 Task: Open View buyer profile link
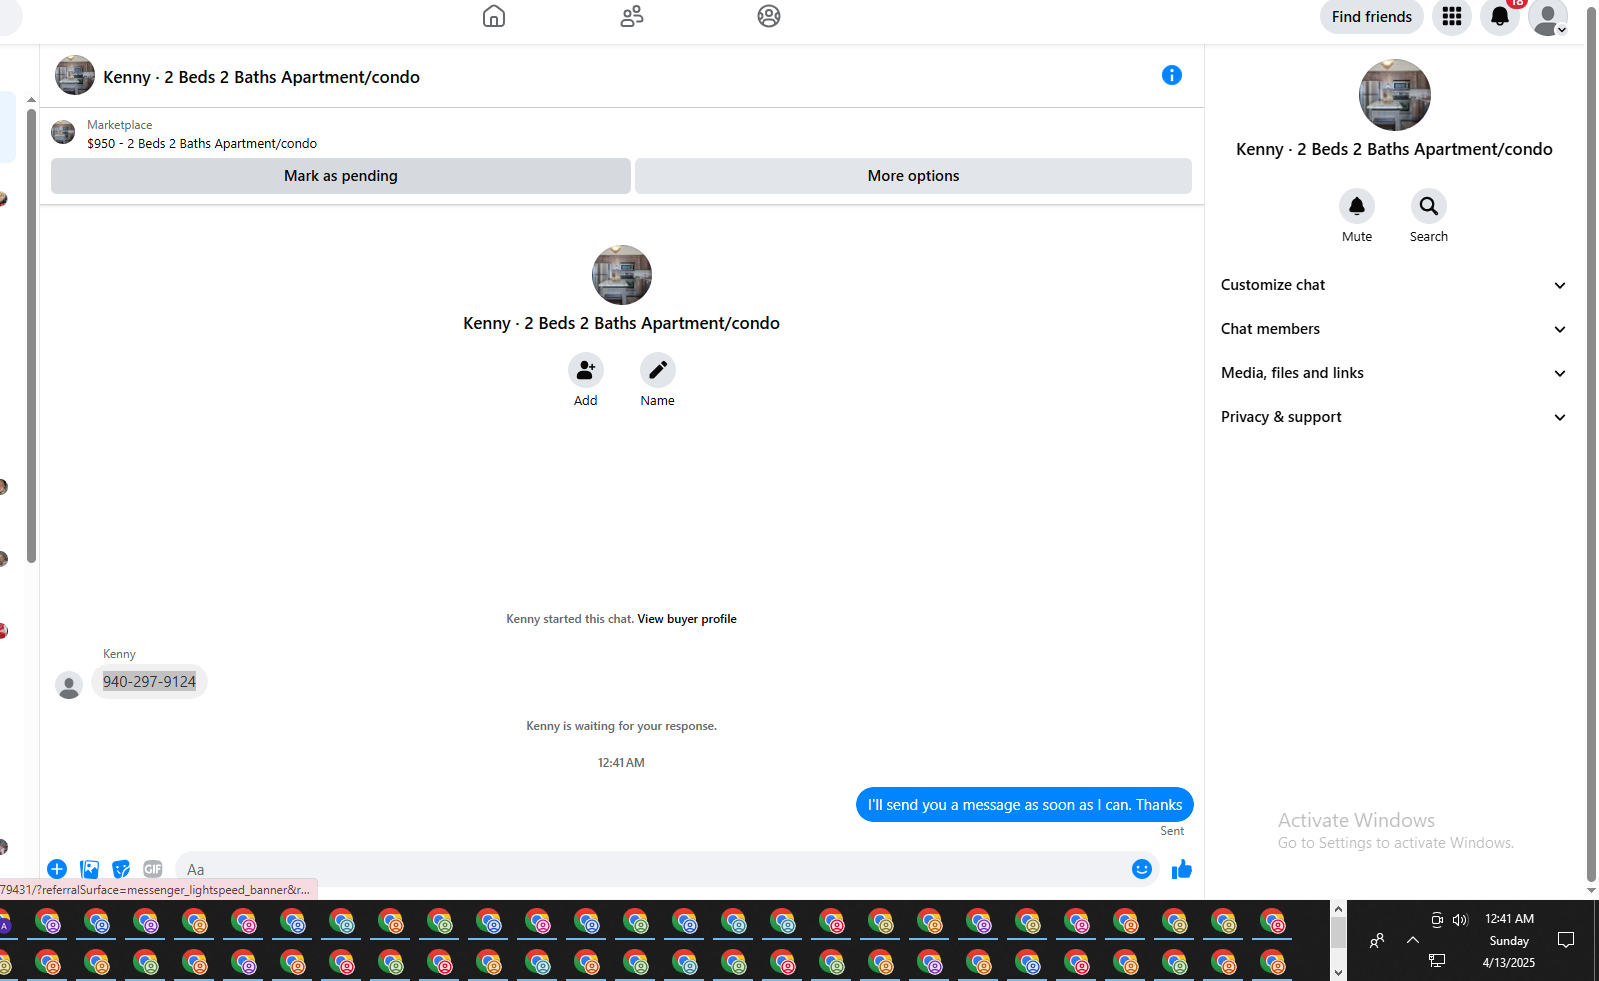click(687, 619)
